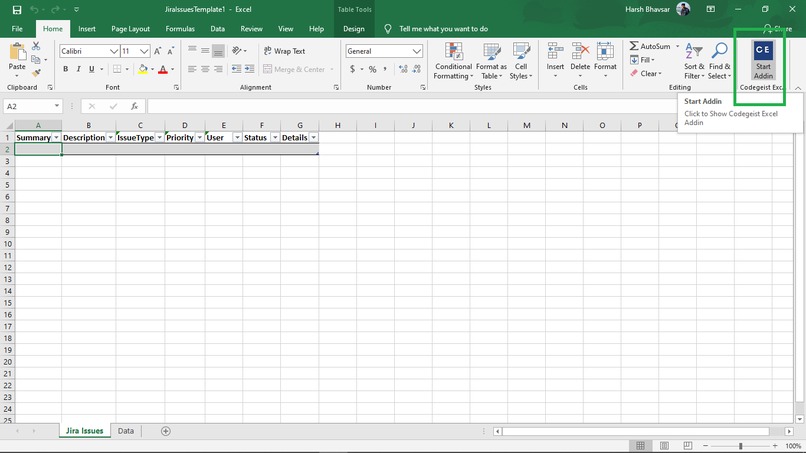Click the formula bar input

tap(411, 106)
